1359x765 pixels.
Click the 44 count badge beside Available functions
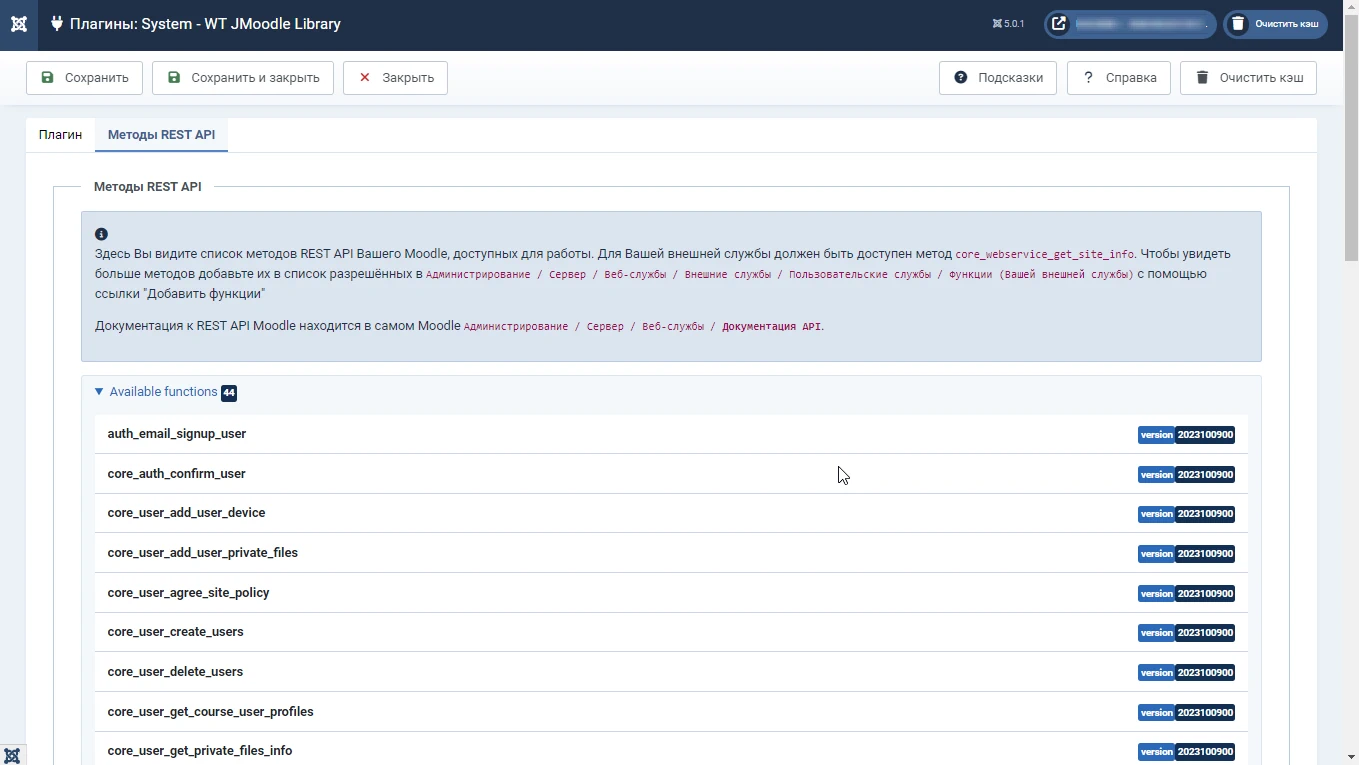click(229, 393)
